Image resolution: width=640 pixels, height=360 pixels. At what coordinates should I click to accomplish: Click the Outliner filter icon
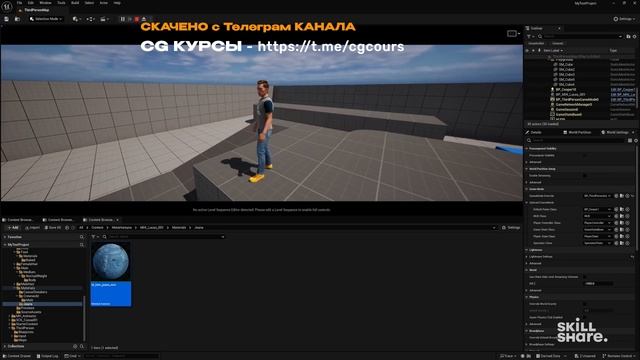(529, 36)
